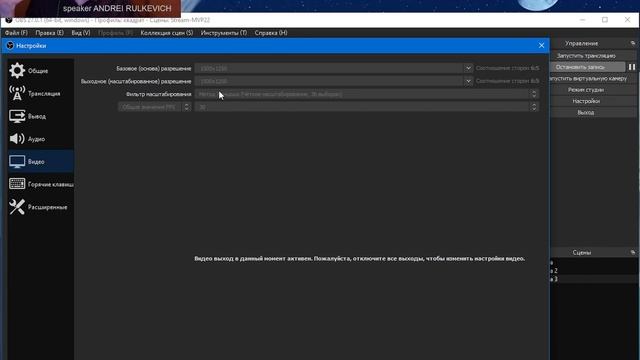Open the Трансляция settings section
Viewport: 640px width, 360px height.
[40, 93]
